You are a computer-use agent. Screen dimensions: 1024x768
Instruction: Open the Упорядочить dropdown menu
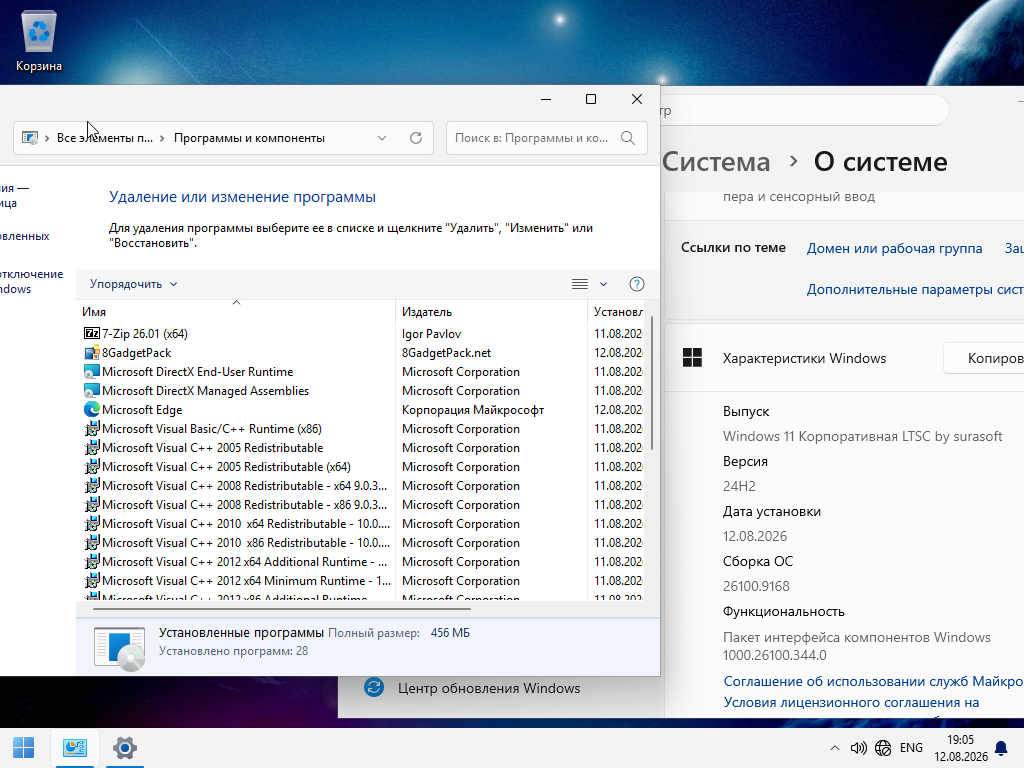133,284
